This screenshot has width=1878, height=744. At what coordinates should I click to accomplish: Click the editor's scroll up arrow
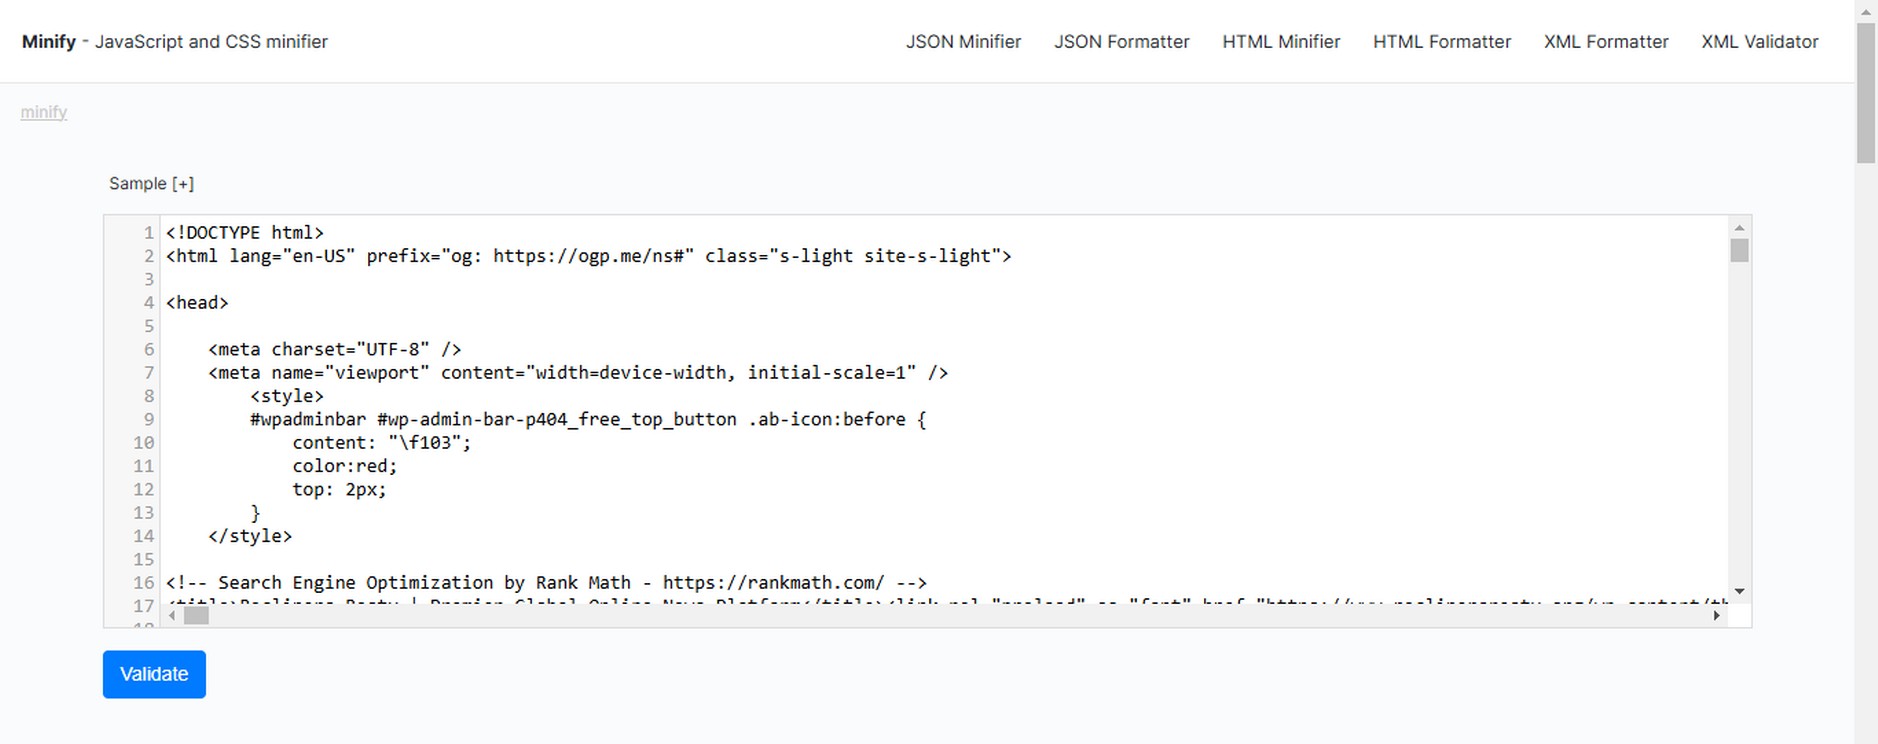point(1739,228)
